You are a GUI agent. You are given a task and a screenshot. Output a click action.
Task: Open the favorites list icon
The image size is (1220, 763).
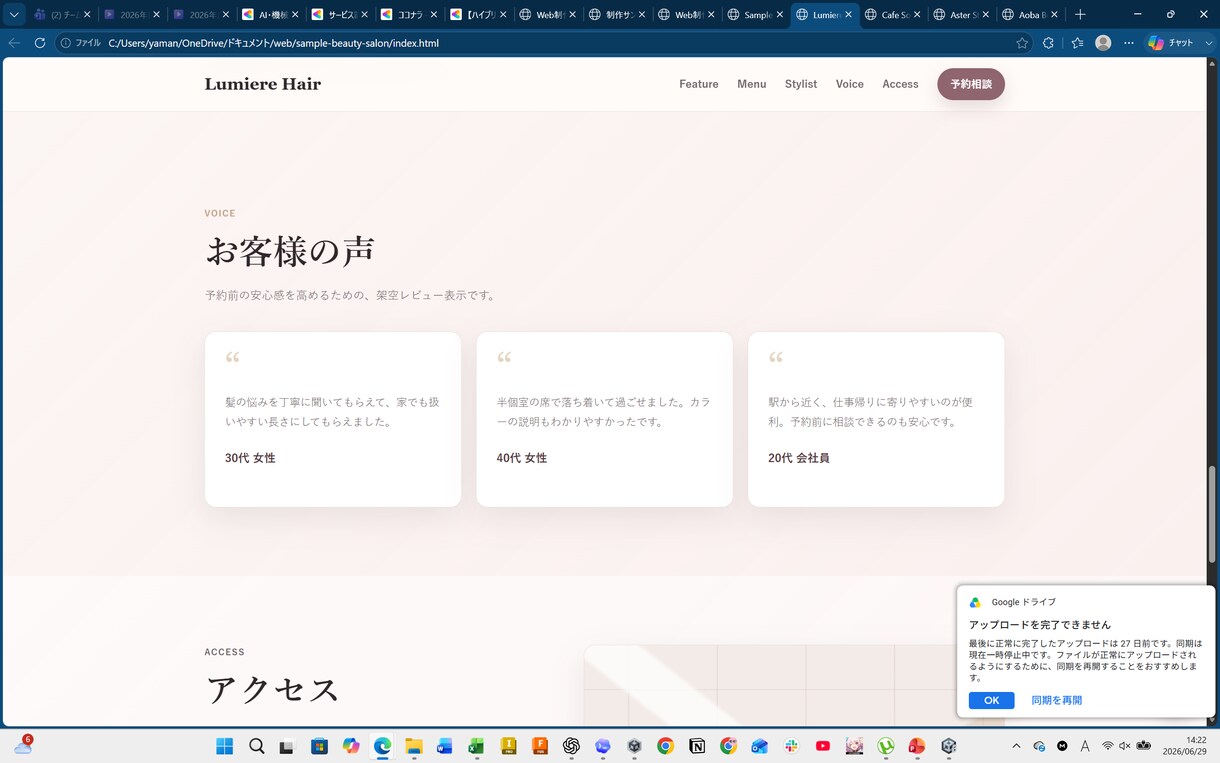[x=1077, y=43]
